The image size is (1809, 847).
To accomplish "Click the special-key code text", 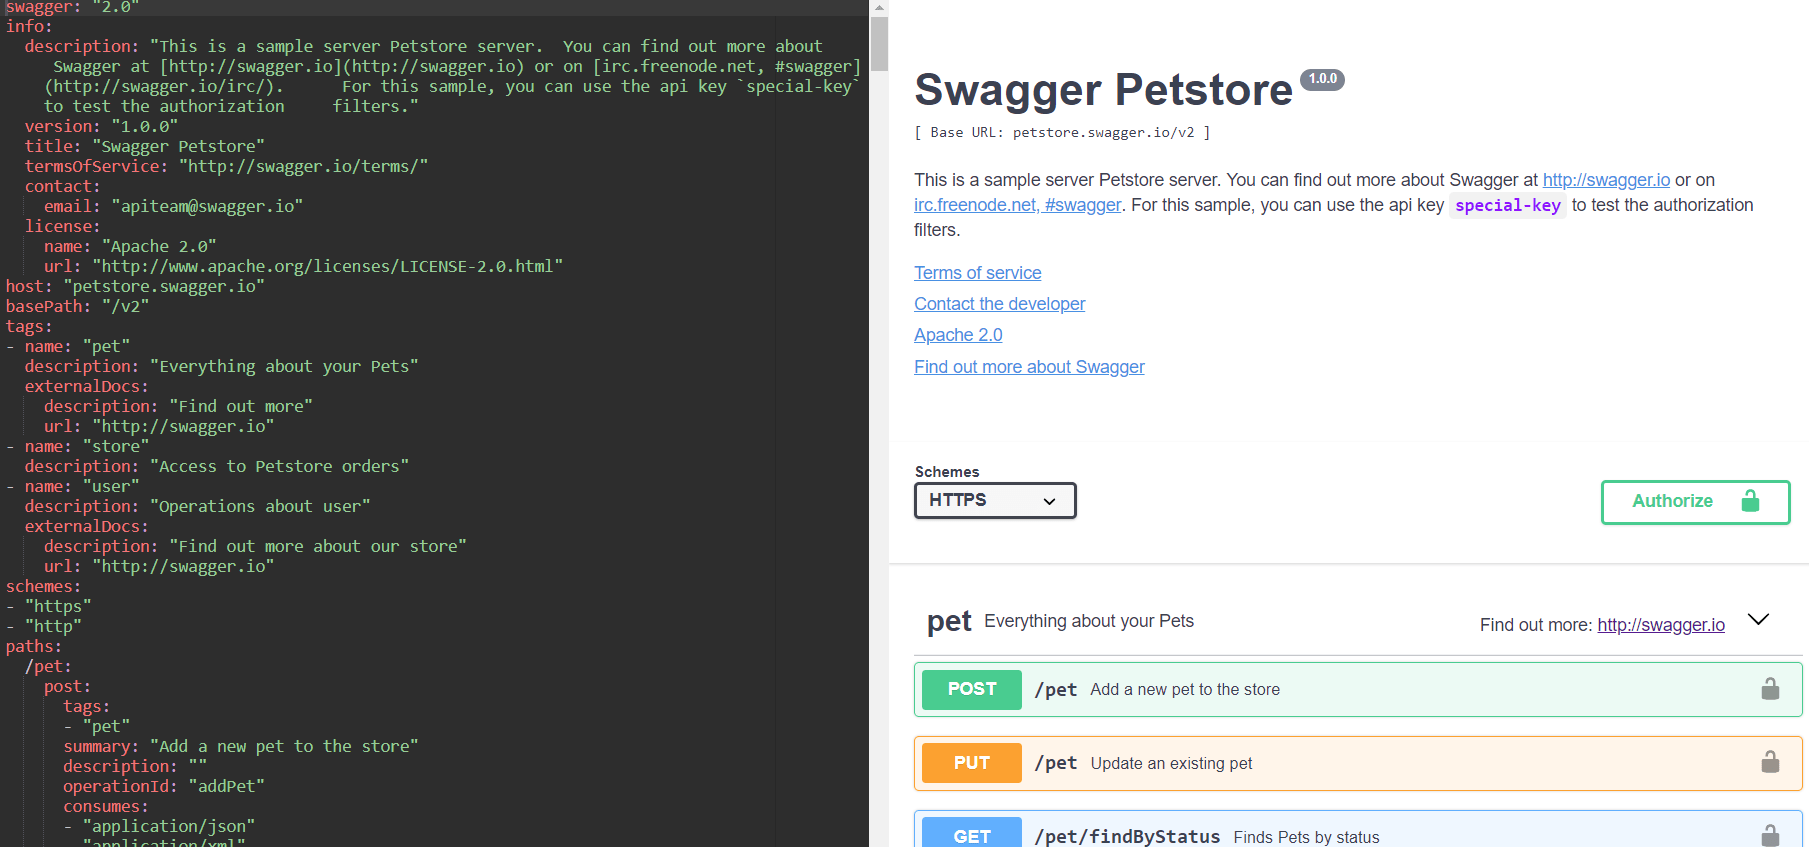I will (x=1507, y=205).
